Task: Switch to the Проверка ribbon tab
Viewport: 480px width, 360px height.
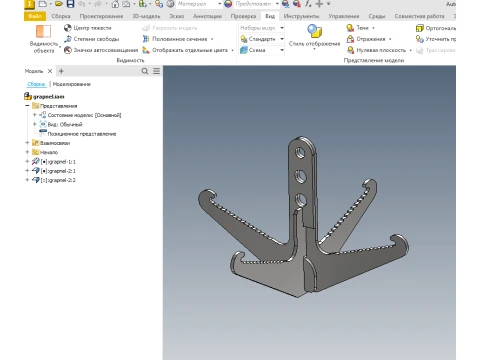Action: click(x=243, y=16)
